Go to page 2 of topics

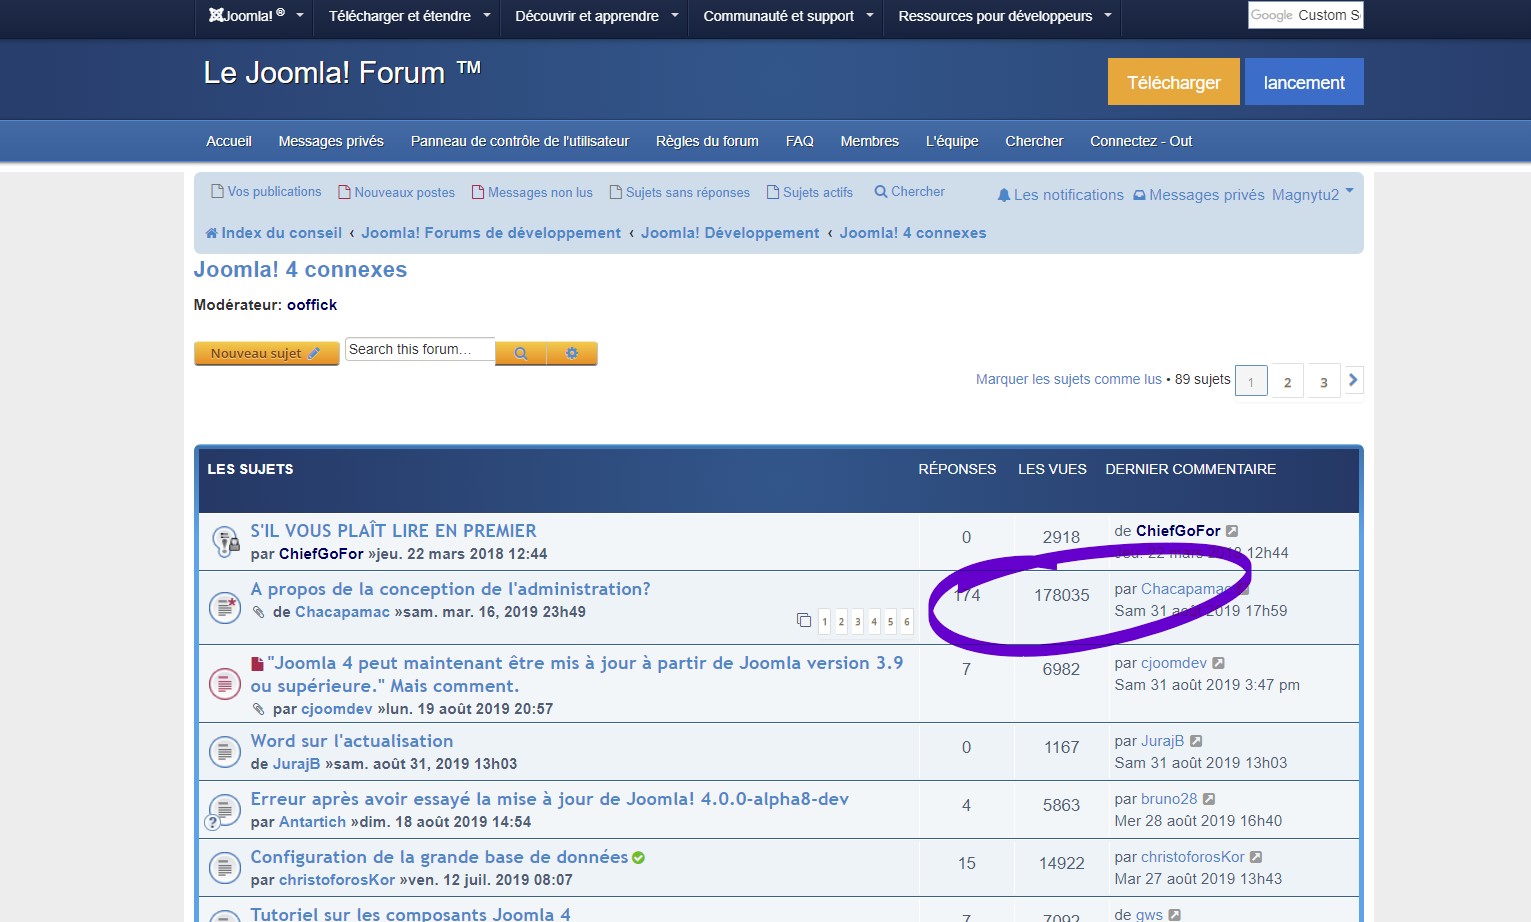1287,382
